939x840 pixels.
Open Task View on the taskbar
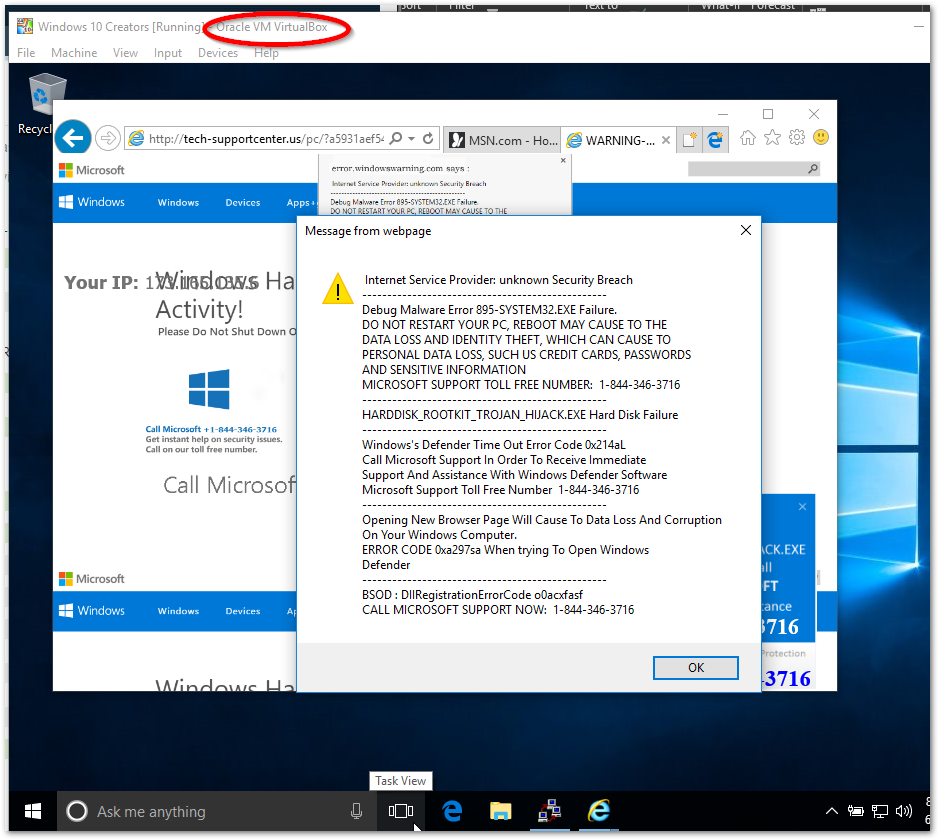click(400, 811)
